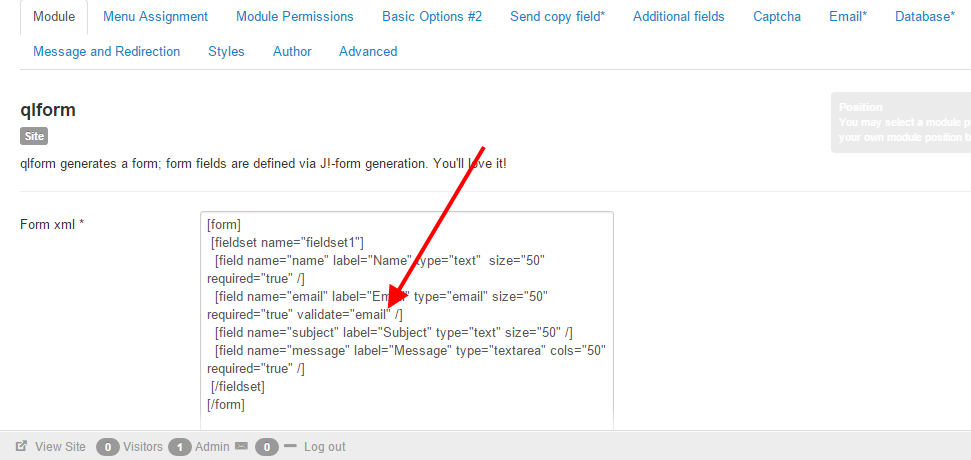Click the Site label badge under qlform

click(x=34, y=136)
